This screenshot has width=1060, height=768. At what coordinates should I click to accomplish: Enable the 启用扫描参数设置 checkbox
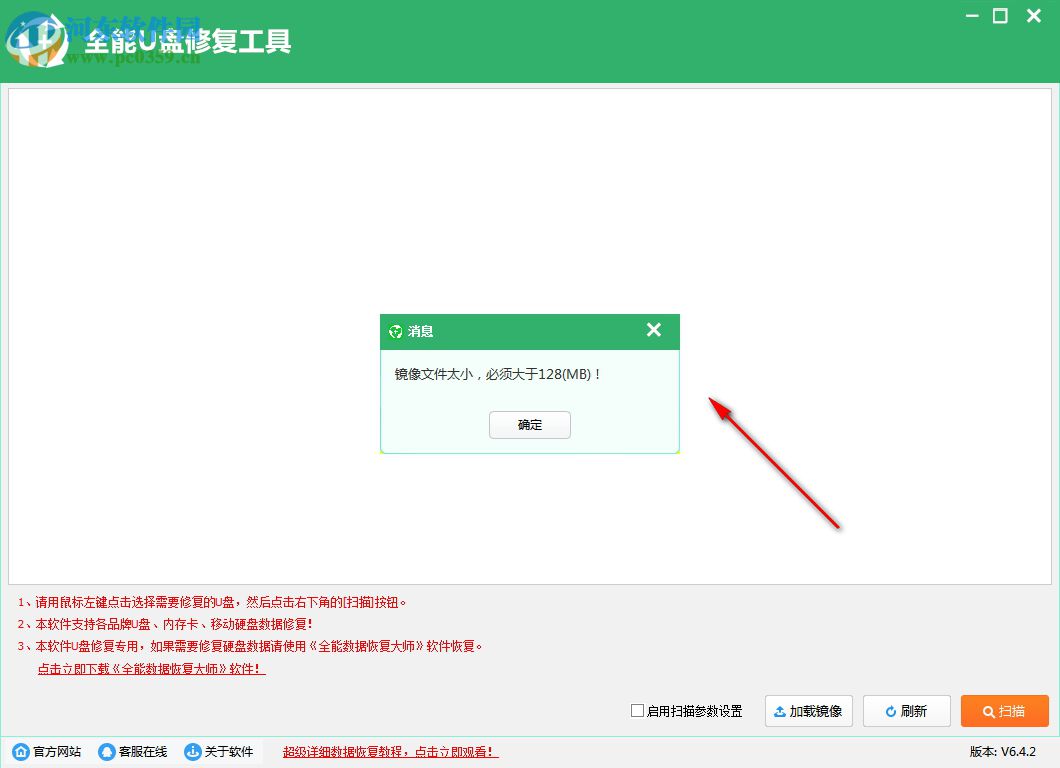[x=636, y=712]
